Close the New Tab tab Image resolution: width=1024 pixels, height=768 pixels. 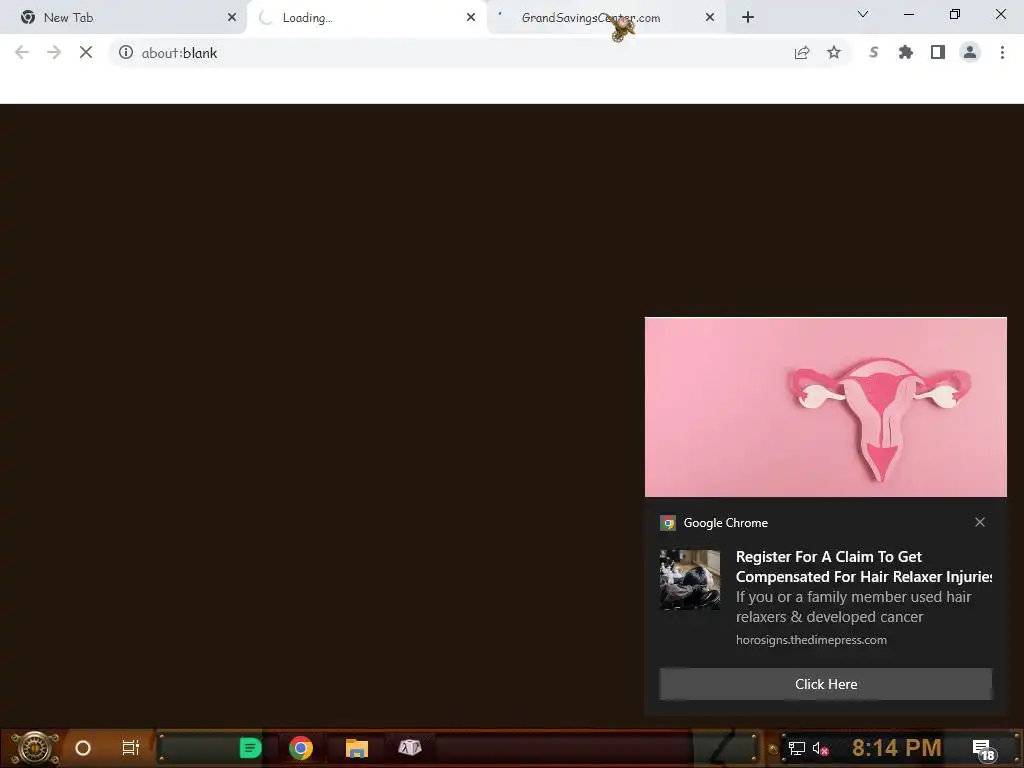[x=232, y=18]
